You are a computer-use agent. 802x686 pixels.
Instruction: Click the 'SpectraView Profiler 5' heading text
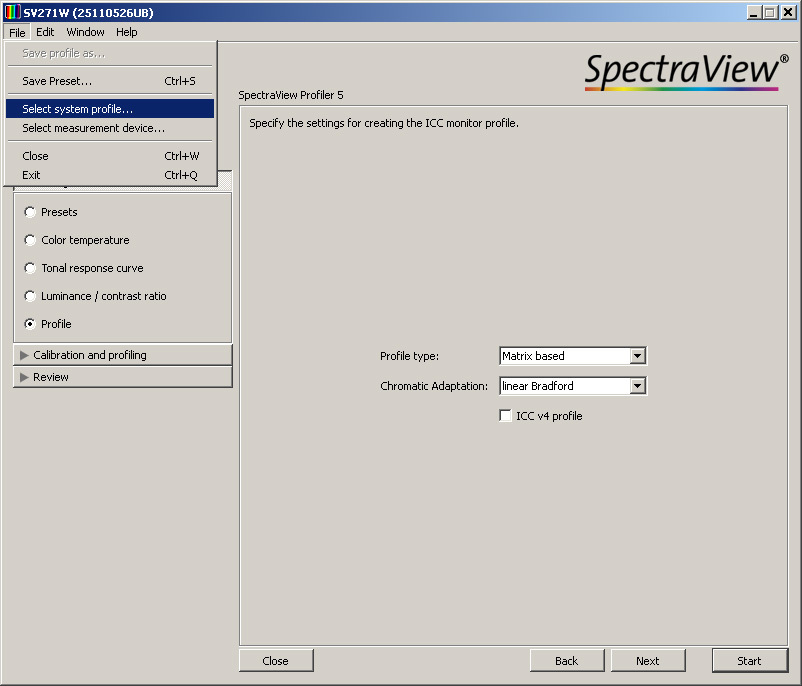pyautogui.click(x=291, y=95)
